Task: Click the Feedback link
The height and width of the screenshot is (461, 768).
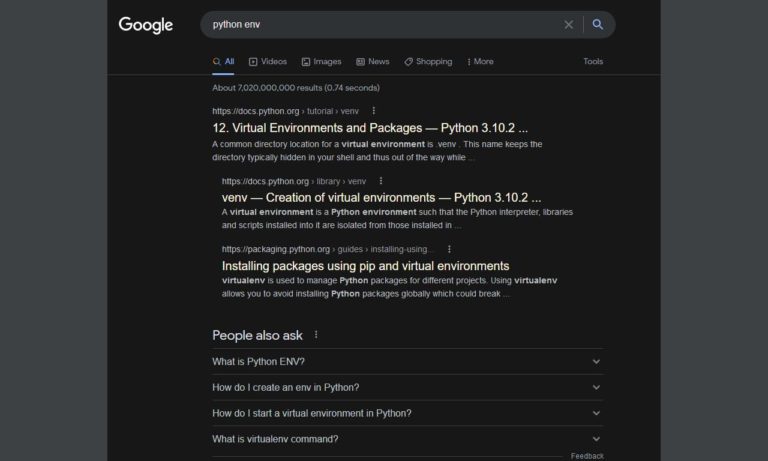Action: (587, 456)
